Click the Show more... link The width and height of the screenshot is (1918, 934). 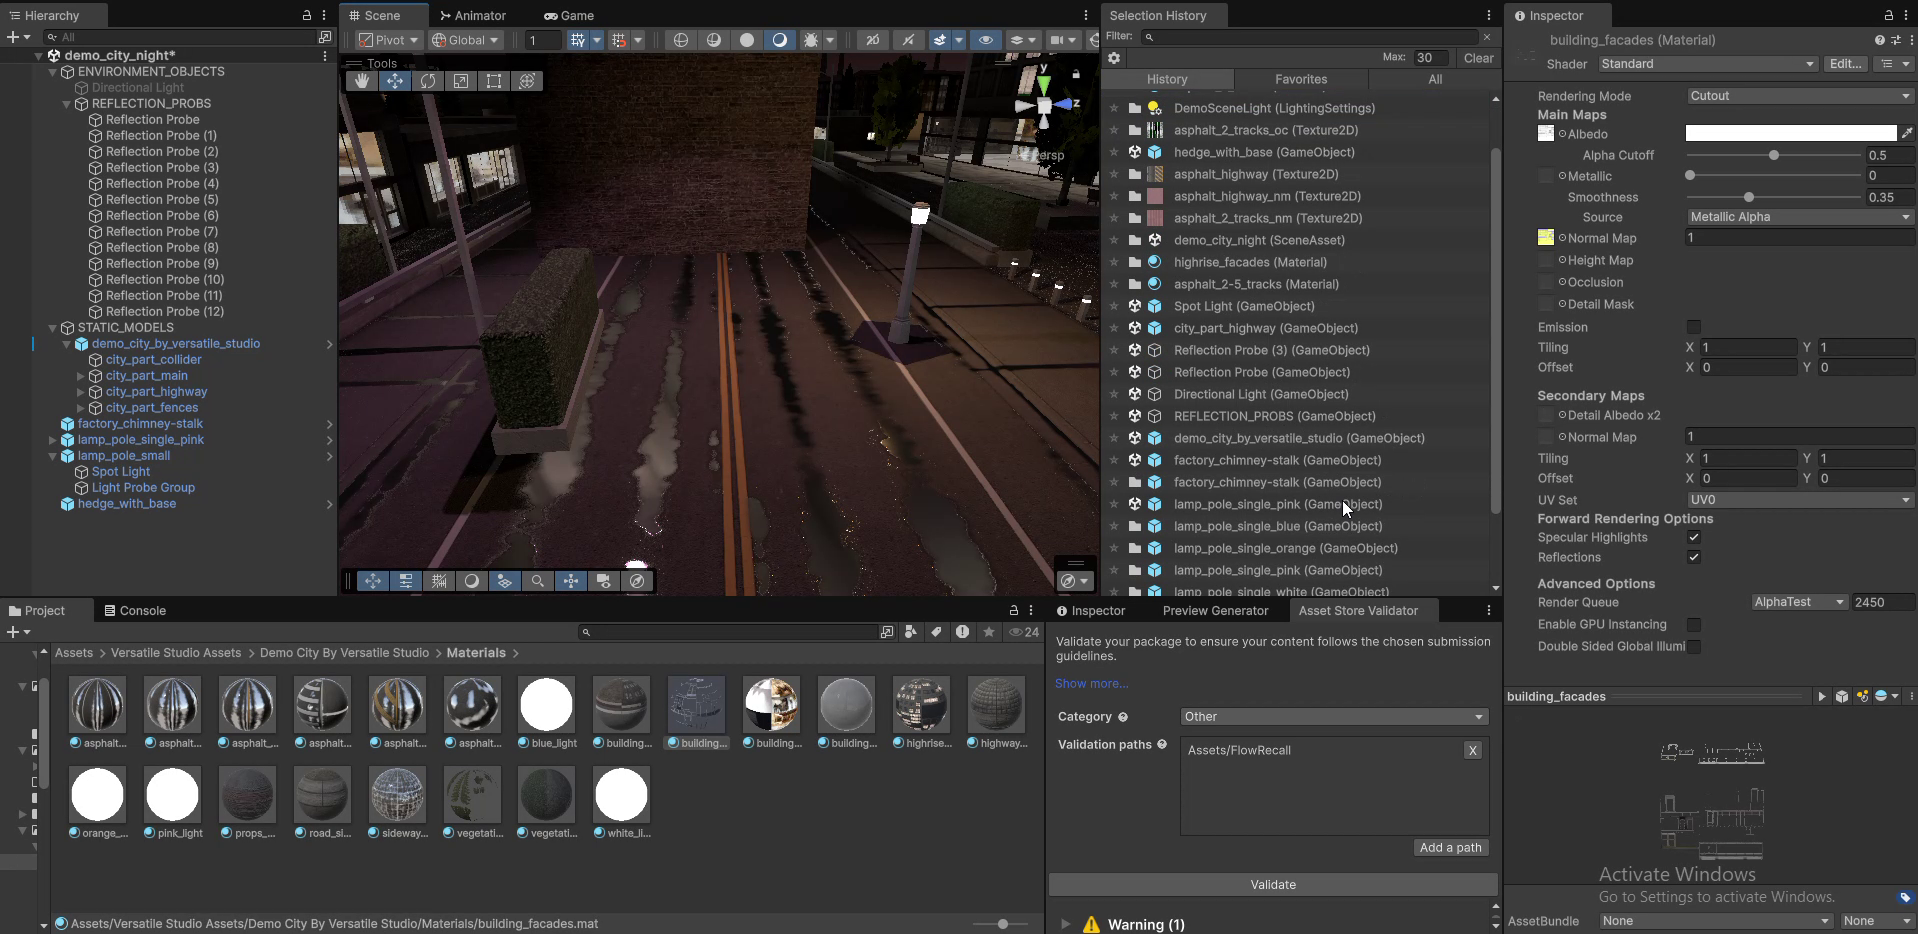(x=1091, y=683)
